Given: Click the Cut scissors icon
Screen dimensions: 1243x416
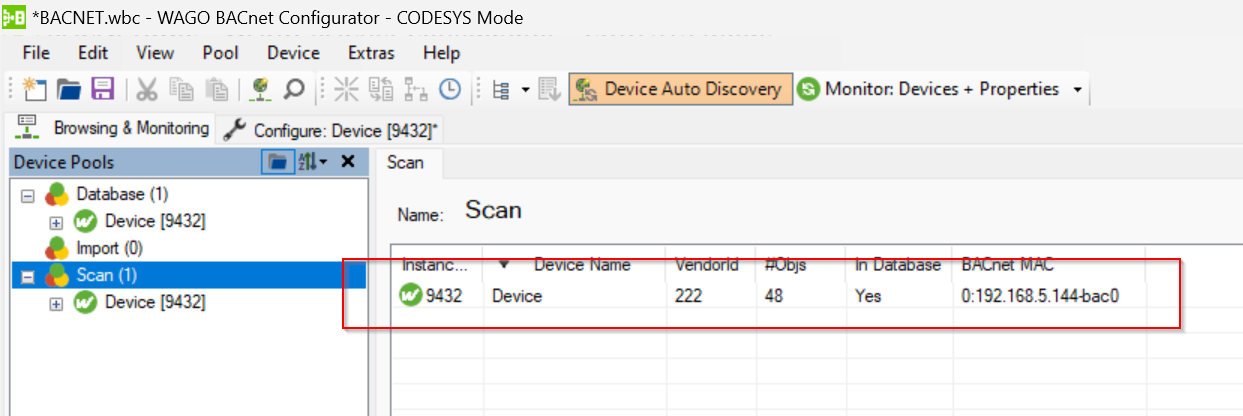Looking at the screenshot, I should (147, 89).
